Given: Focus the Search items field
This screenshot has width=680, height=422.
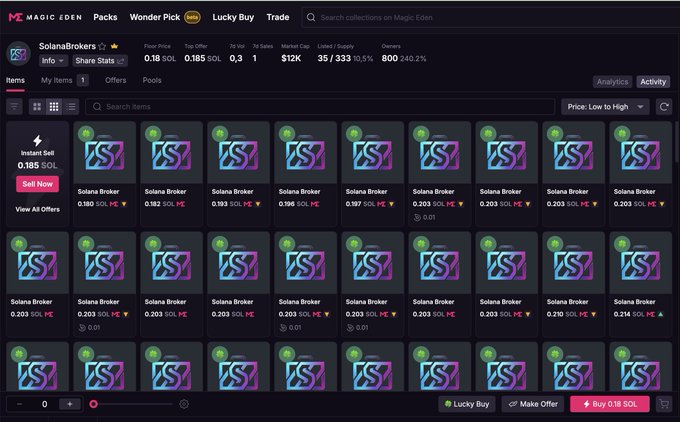Looking at the screenshot, I should (x=320, y=107).
